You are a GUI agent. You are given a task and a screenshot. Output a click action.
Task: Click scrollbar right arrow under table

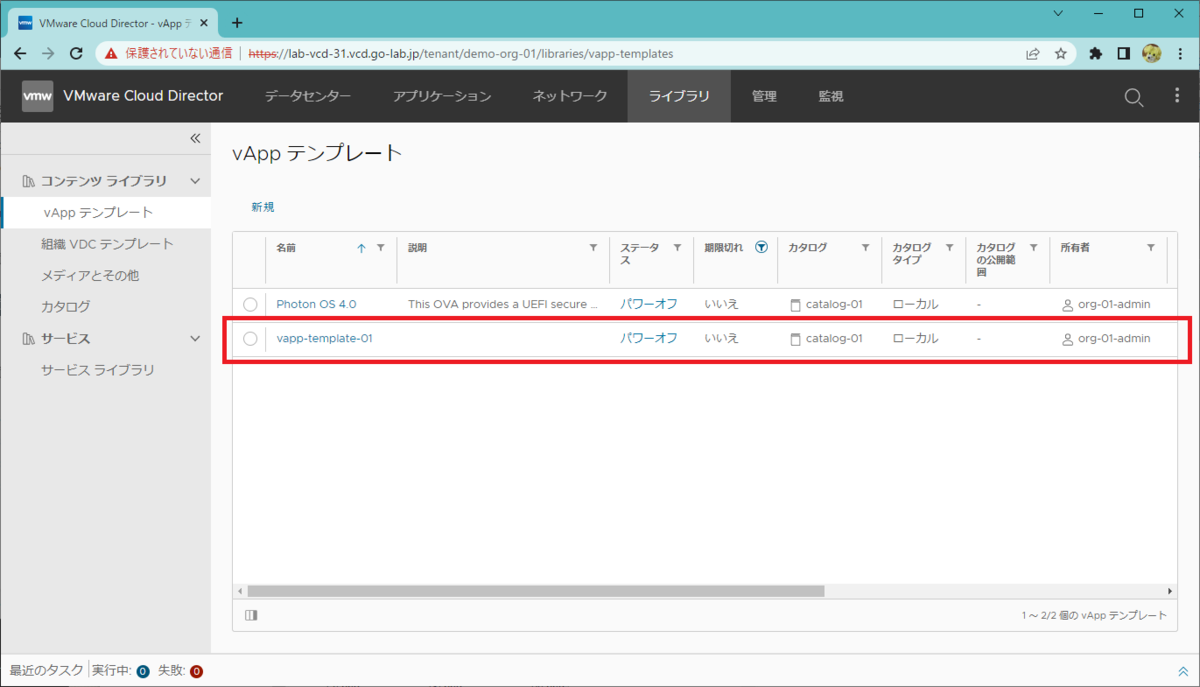[1171, 591]
